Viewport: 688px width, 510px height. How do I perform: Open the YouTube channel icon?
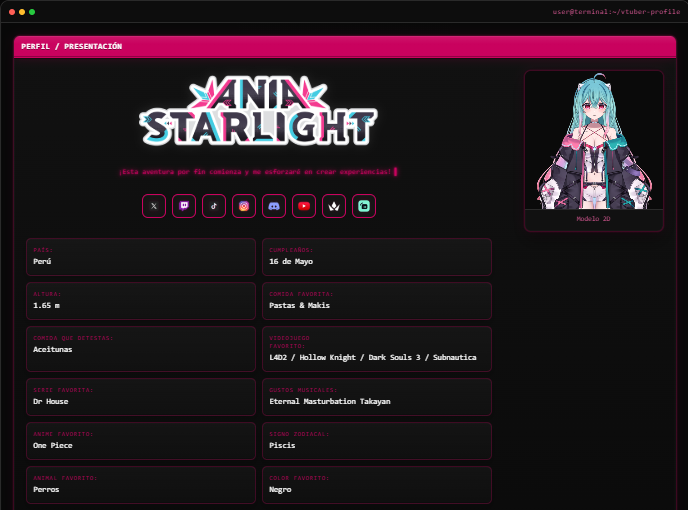click(304, 206)
